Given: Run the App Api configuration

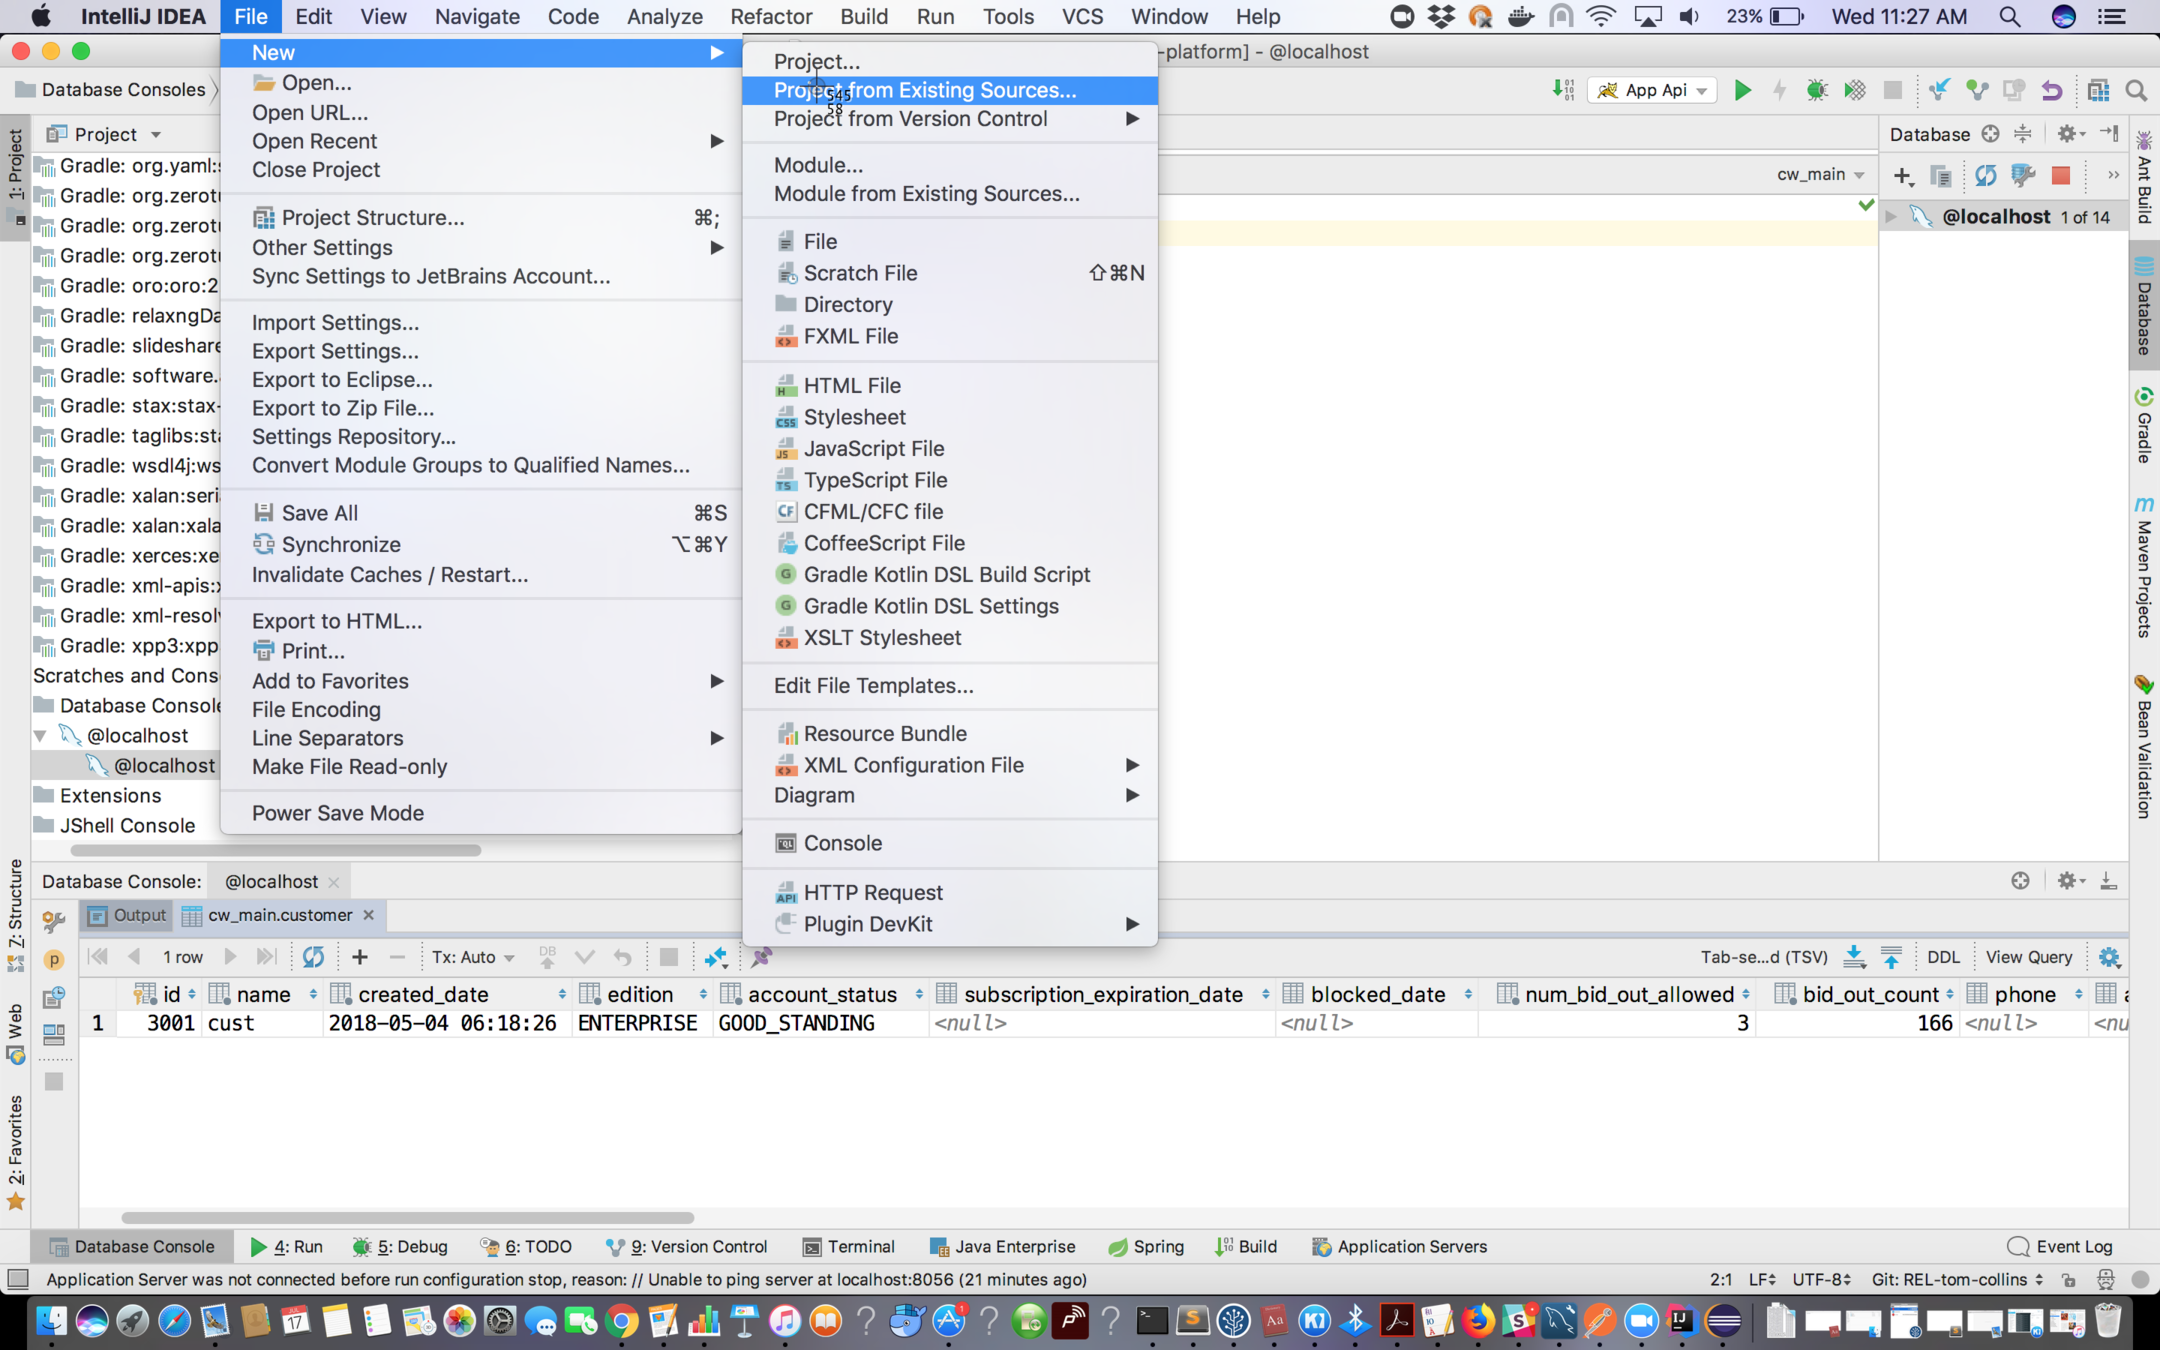Looking at the screenshot, I should [1742, 90].
